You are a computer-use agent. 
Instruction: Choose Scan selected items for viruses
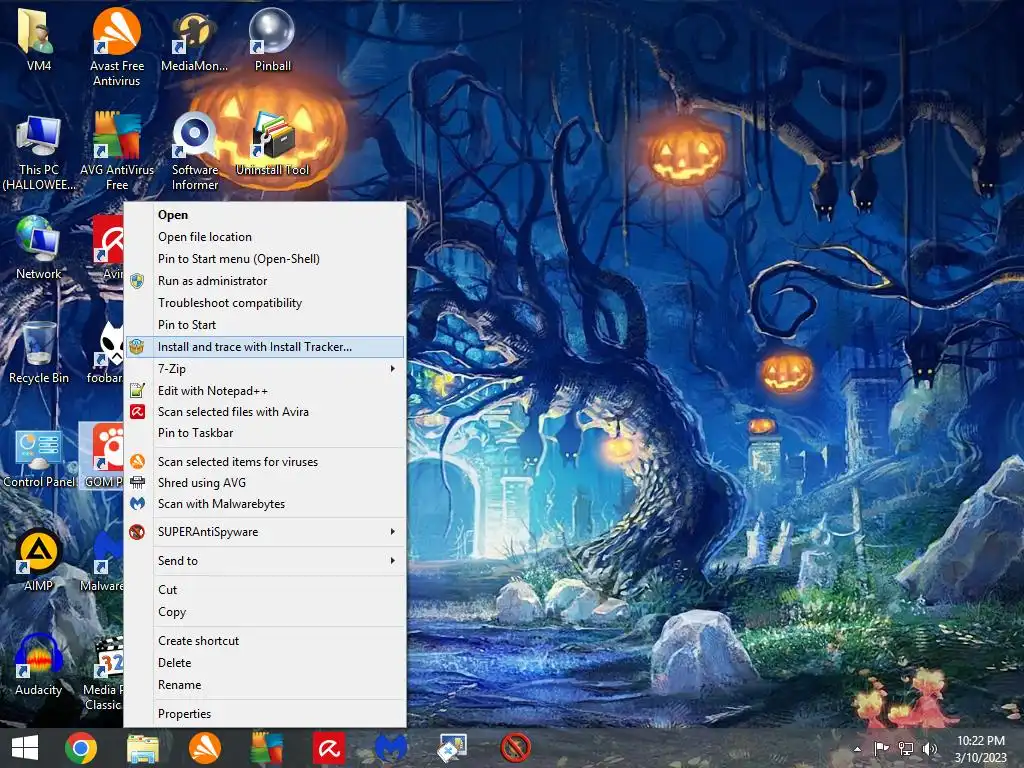point(264,462)
